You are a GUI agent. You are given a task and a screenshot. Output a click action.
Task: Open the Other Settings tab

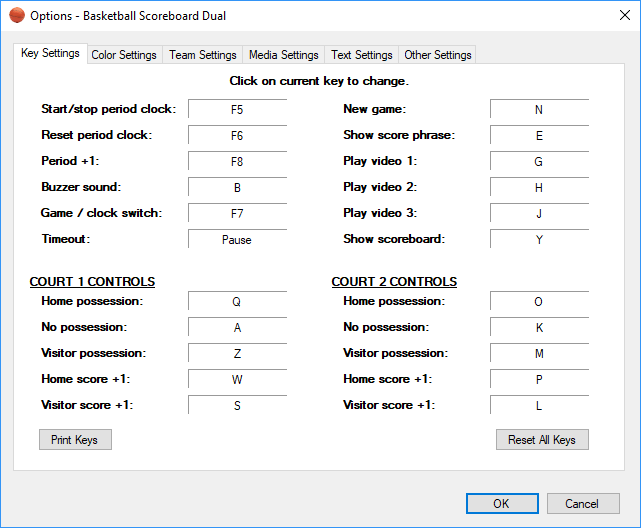437,55
